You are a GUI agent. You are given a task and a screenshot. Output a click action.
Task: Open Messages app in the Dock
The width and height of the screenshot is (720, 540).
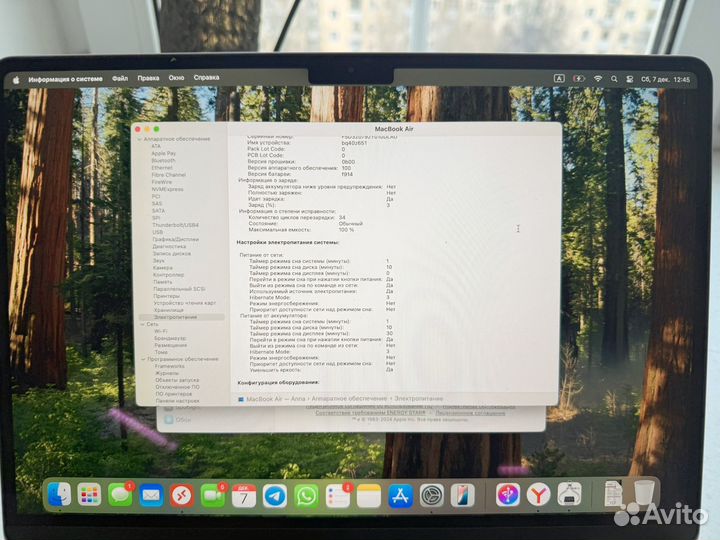[x=120, y=495]
